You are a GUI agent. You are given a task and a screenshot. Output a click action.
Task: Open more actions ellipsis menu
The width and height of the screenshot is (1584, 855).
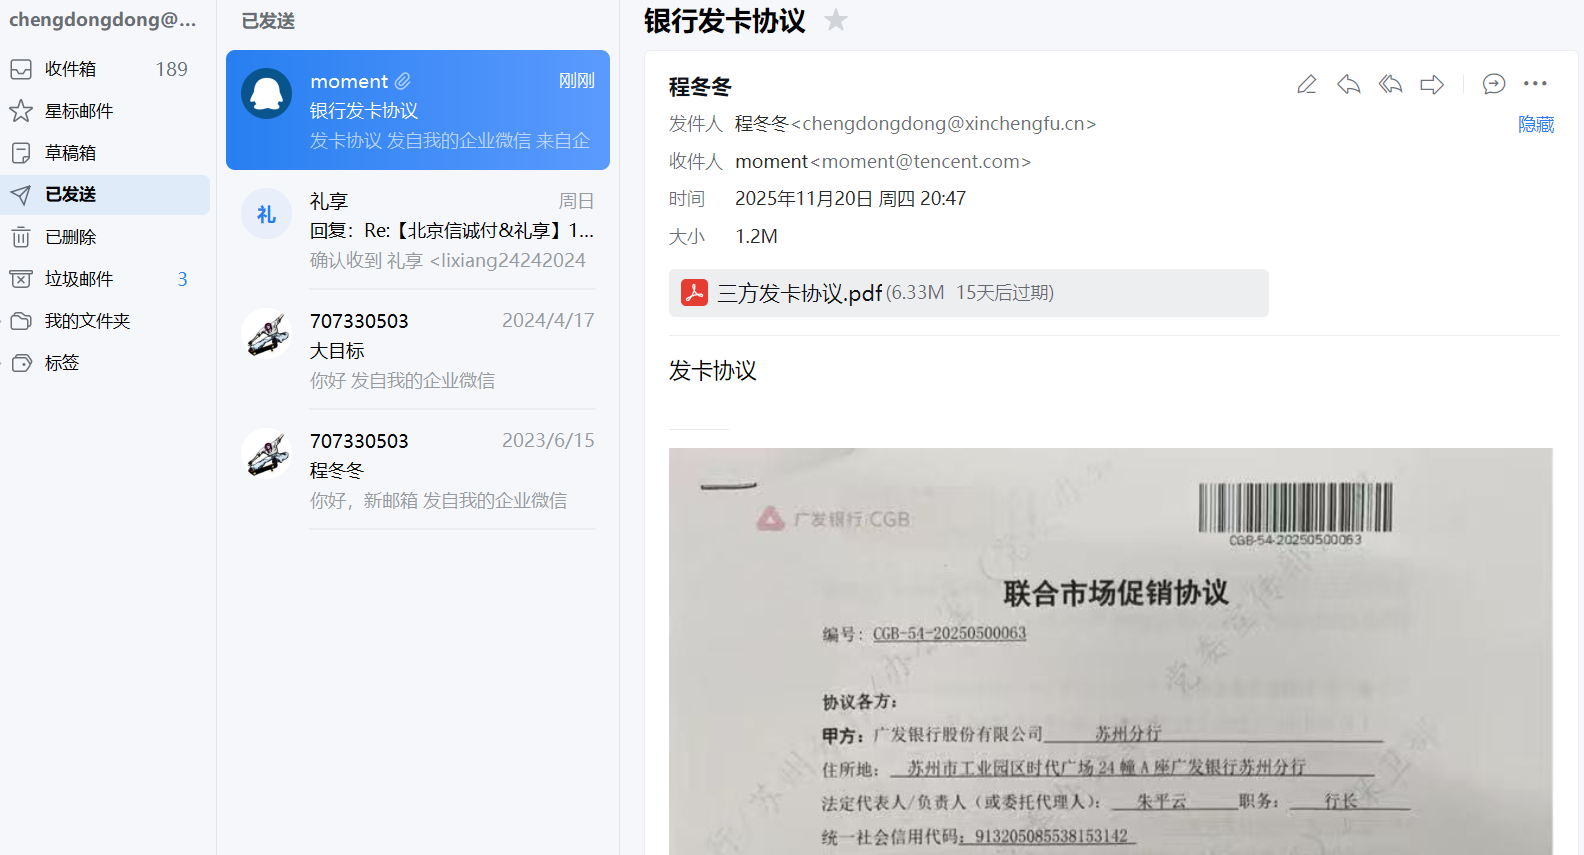1535,84
